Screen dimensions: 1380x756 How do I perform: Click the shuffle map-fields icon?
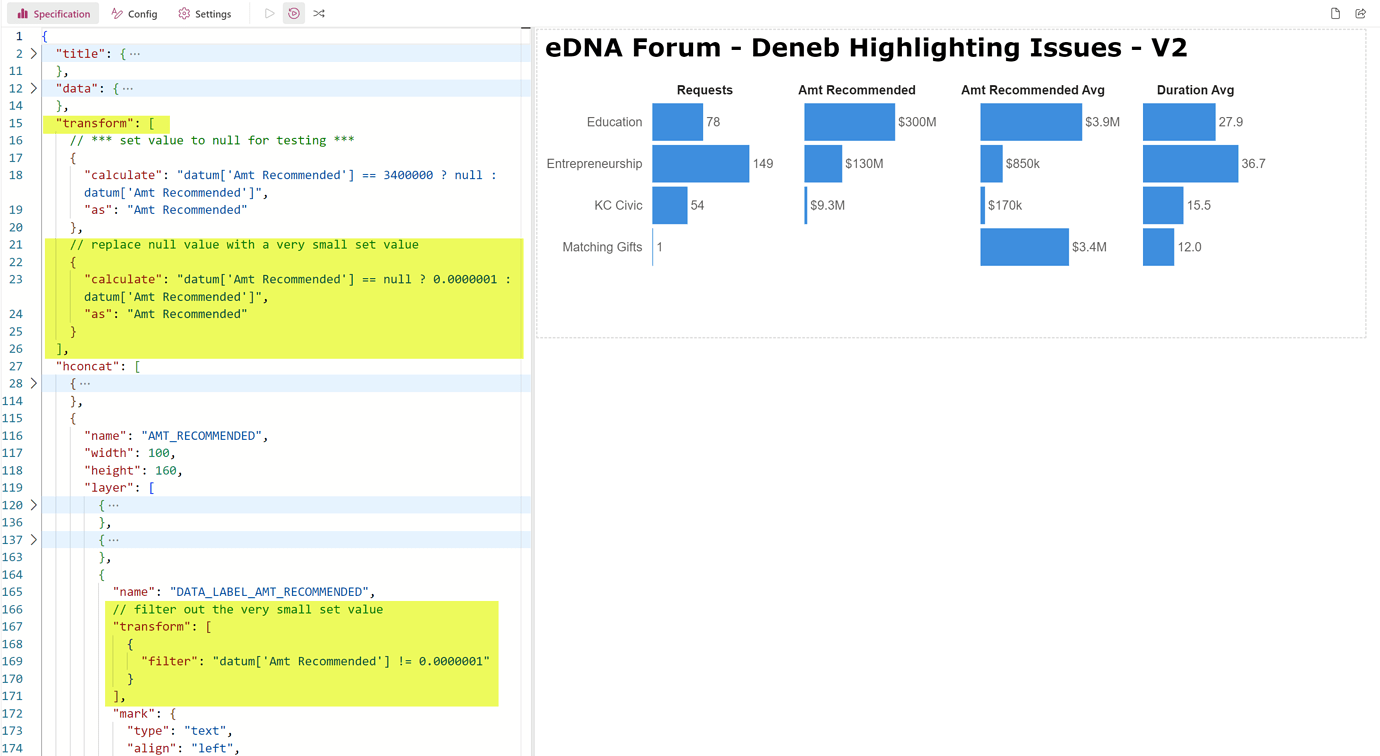(x=319, y=13)
